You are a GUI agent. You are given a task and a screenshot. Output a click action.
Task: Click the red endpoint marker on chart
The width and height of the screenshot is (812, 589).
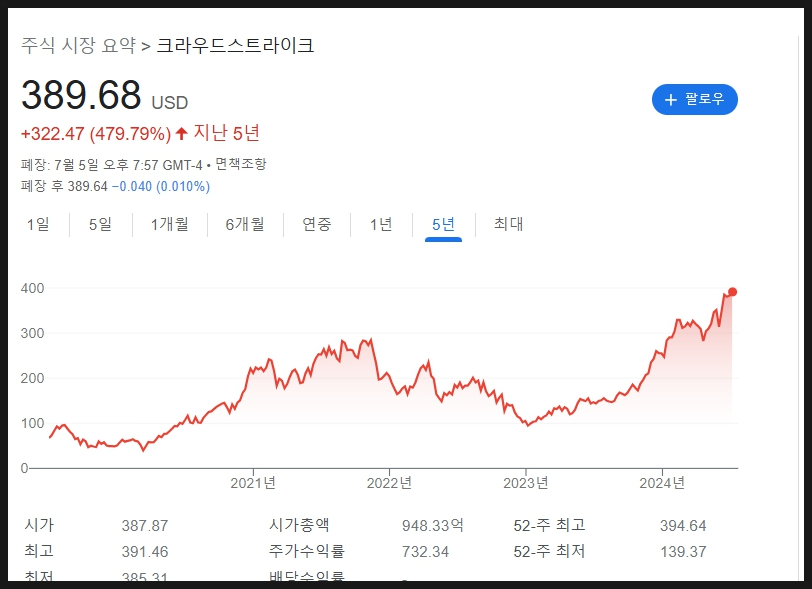click(x=732, y=292)
